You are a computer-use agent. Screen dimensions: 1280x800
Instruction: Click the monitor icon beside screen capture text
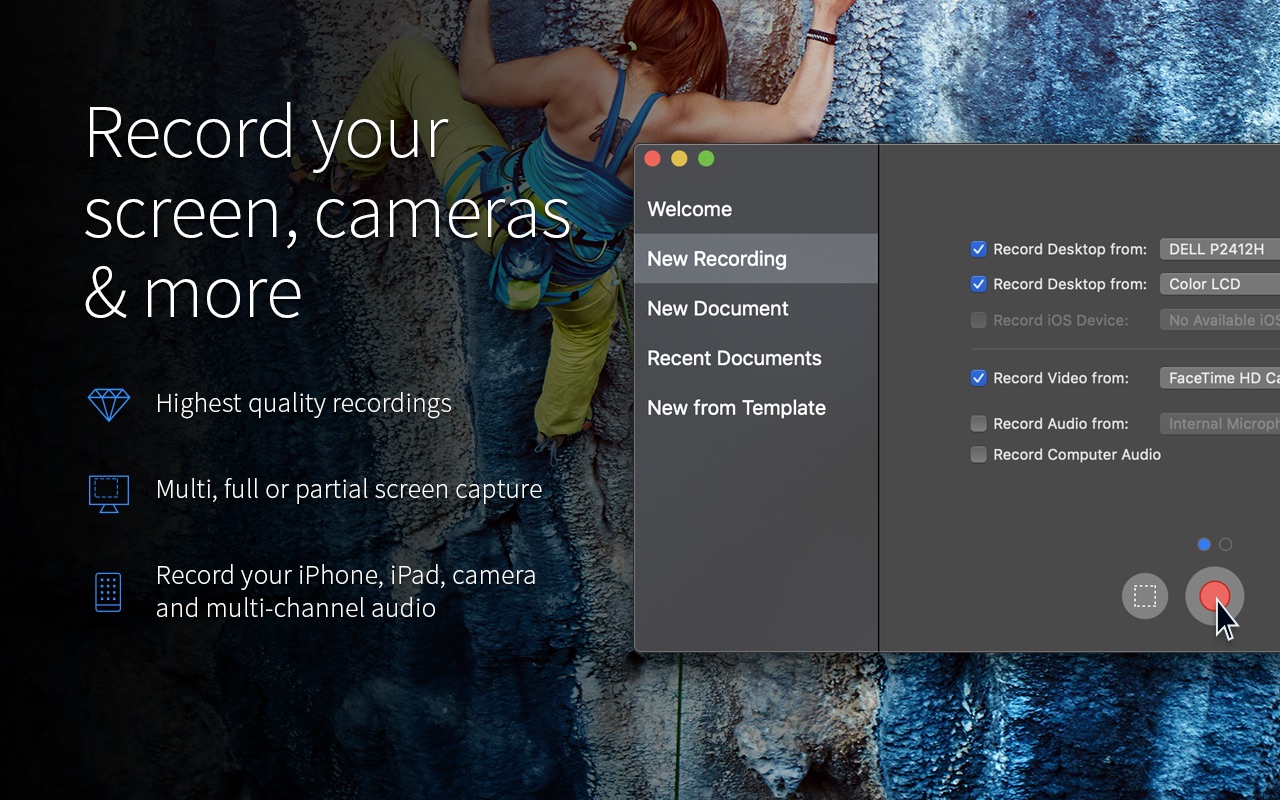[108, 491]
